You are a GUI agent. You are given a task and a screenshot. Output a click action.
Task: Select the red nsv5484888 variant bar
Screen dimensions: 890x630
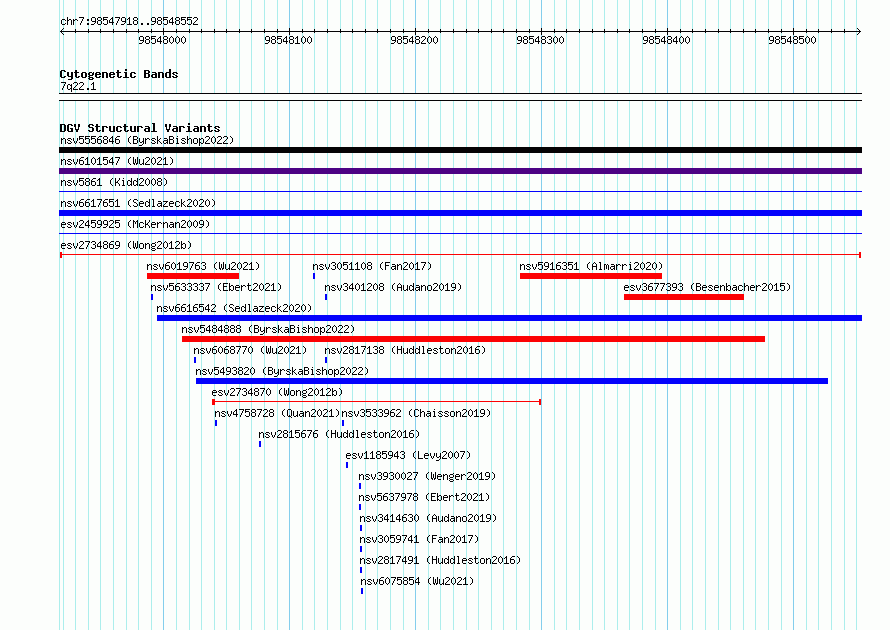pos(473,339)
